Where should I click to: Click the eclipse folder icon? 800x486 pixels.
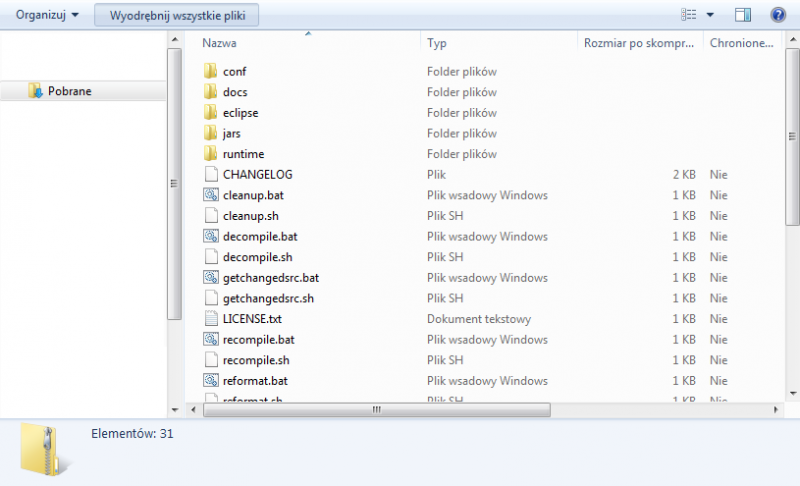[x=210, y=112]
